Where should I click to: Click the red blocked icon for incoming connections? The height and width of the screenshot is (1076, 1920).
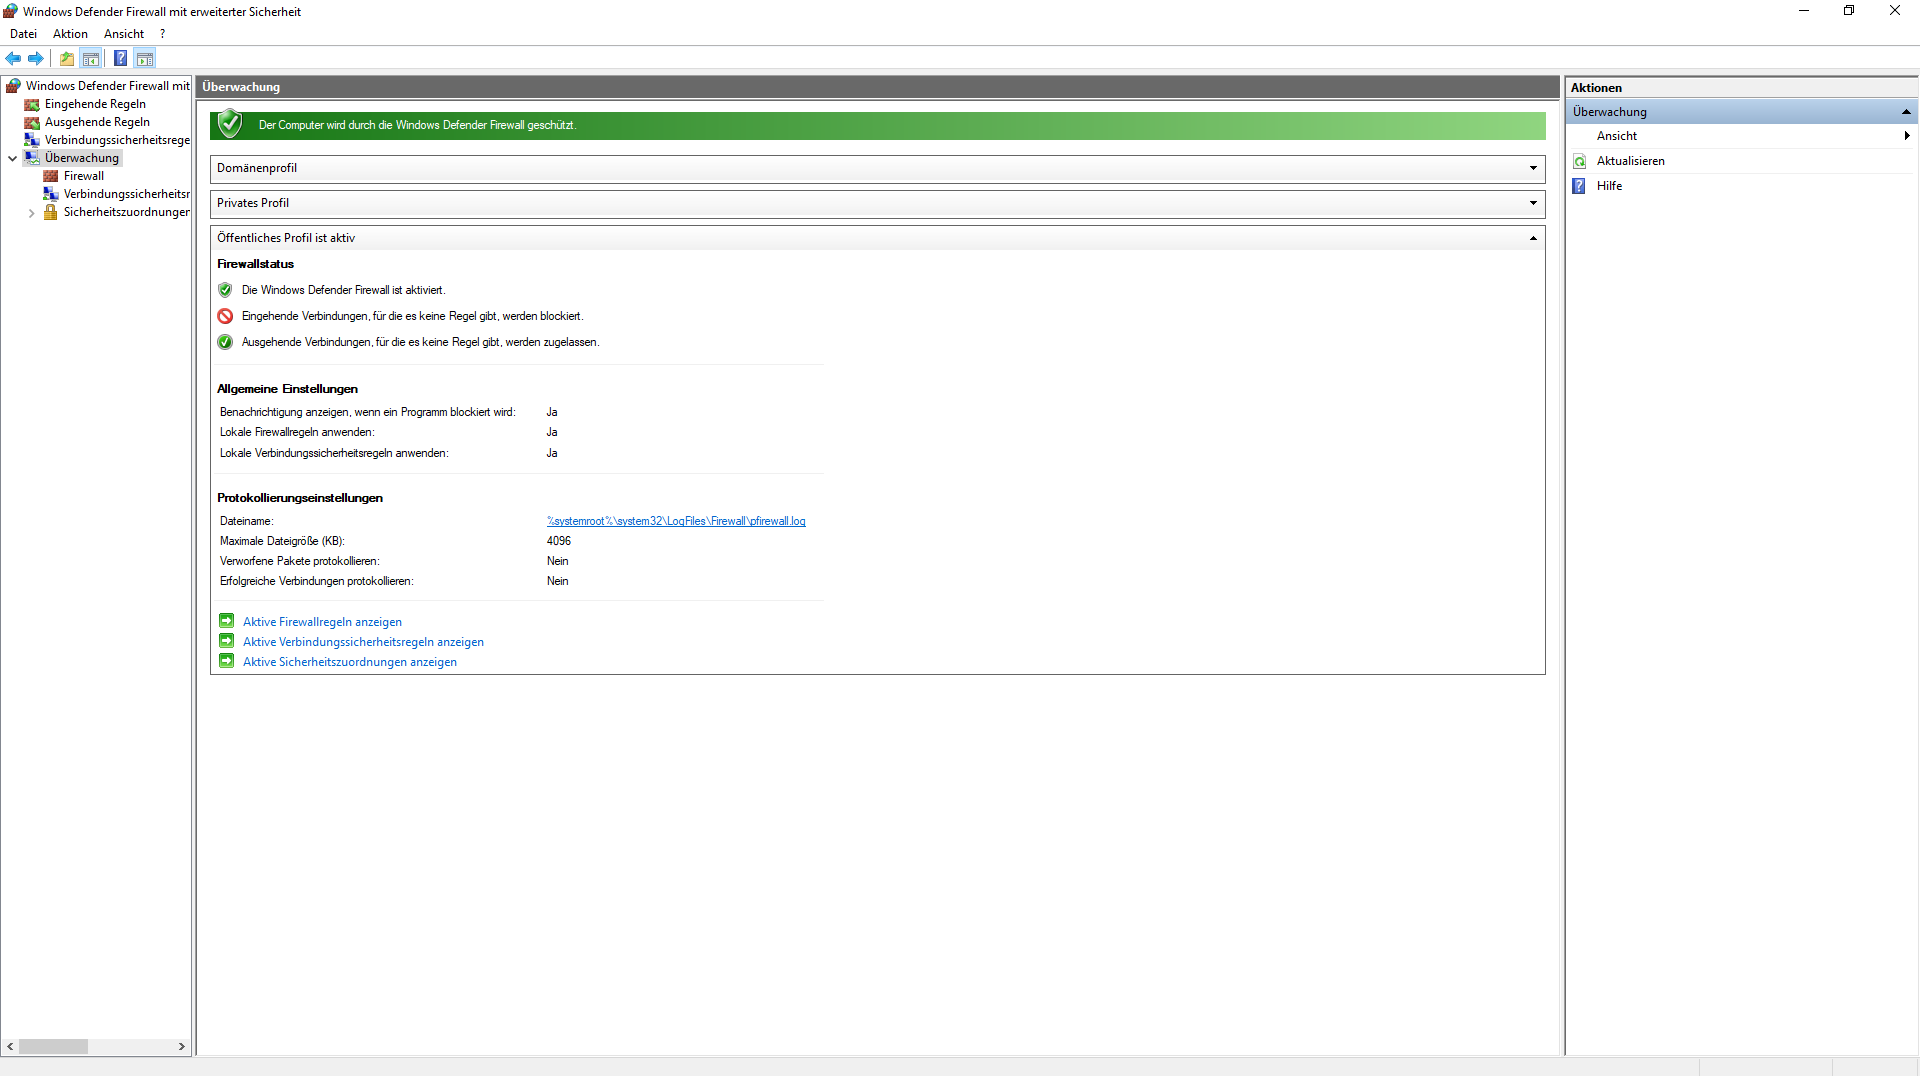click(225, 316)
